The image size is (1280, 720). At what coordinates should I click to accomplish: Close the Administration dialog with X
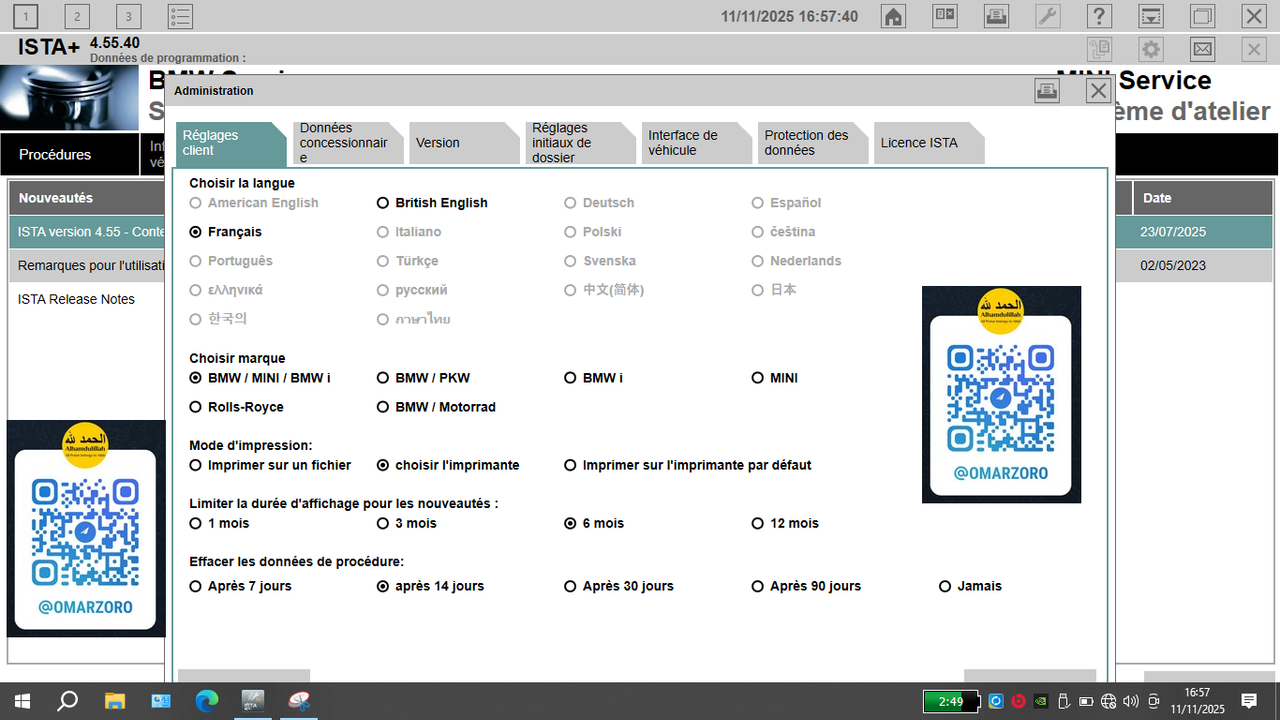click(x=1099, y=91)
